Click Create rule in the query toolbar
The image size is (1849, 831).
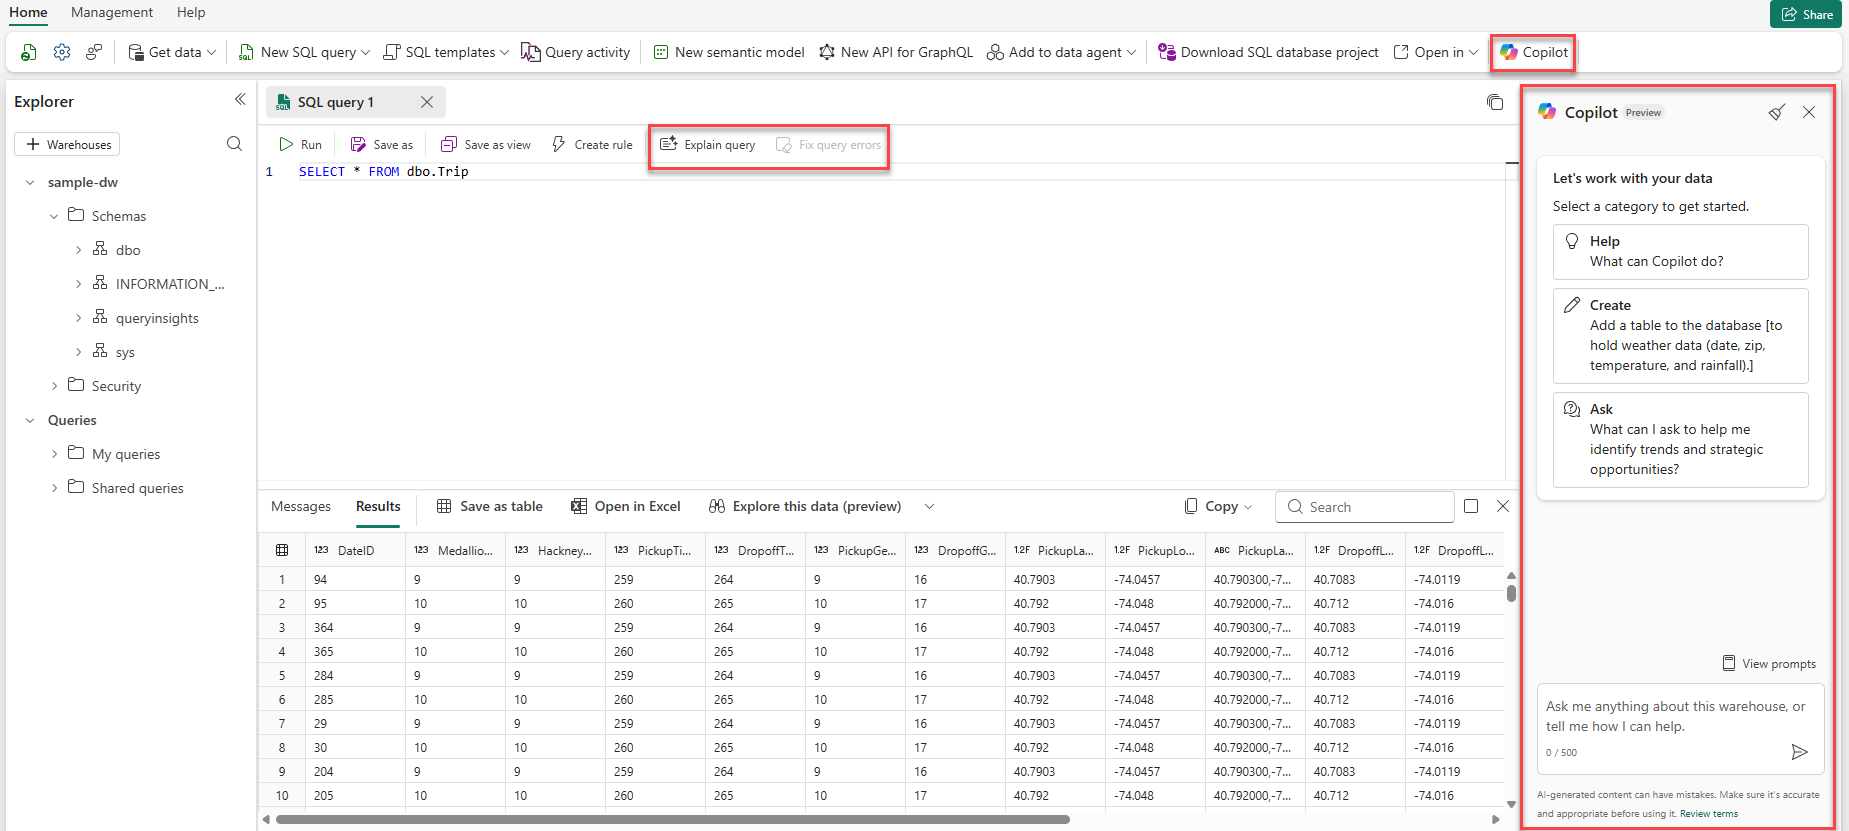[592, 145]
